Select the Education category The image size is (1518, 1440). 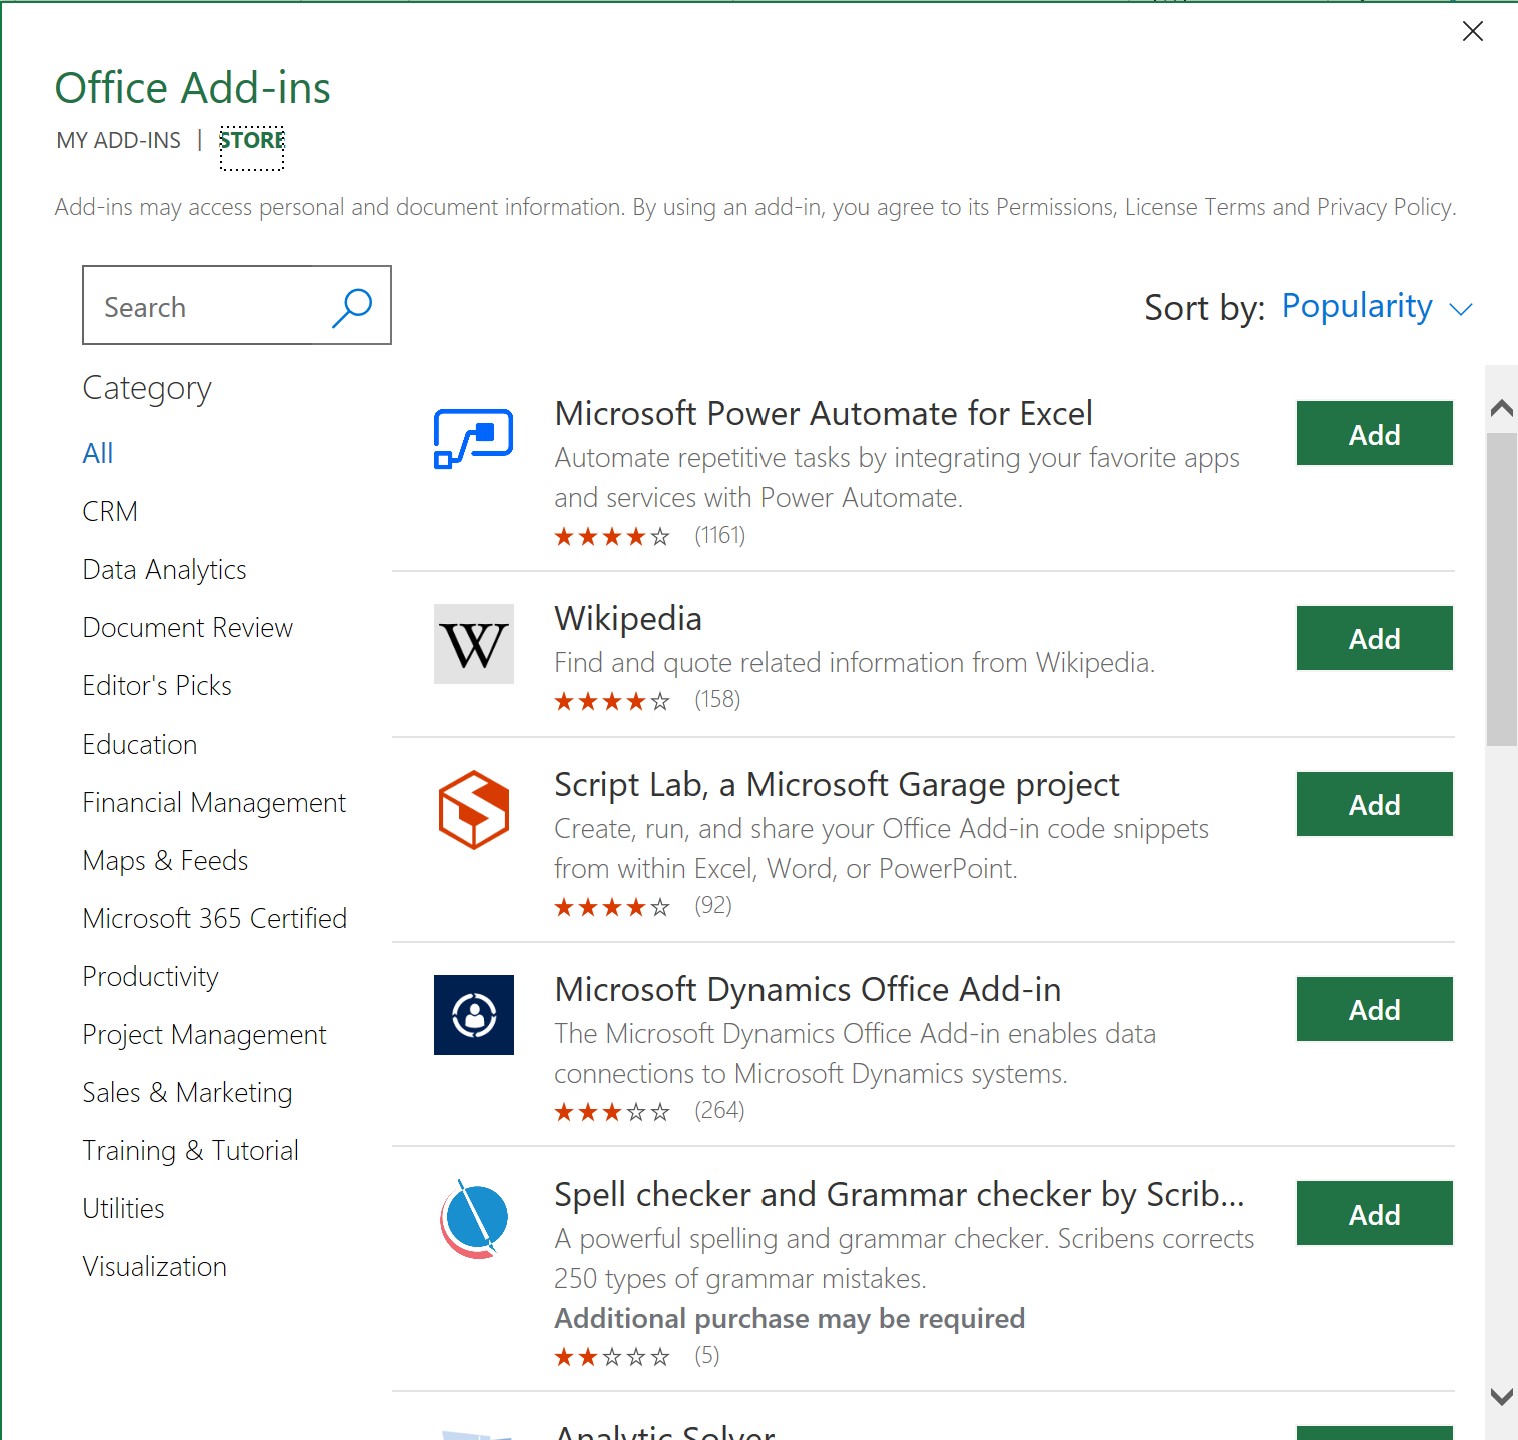[140, 745]
